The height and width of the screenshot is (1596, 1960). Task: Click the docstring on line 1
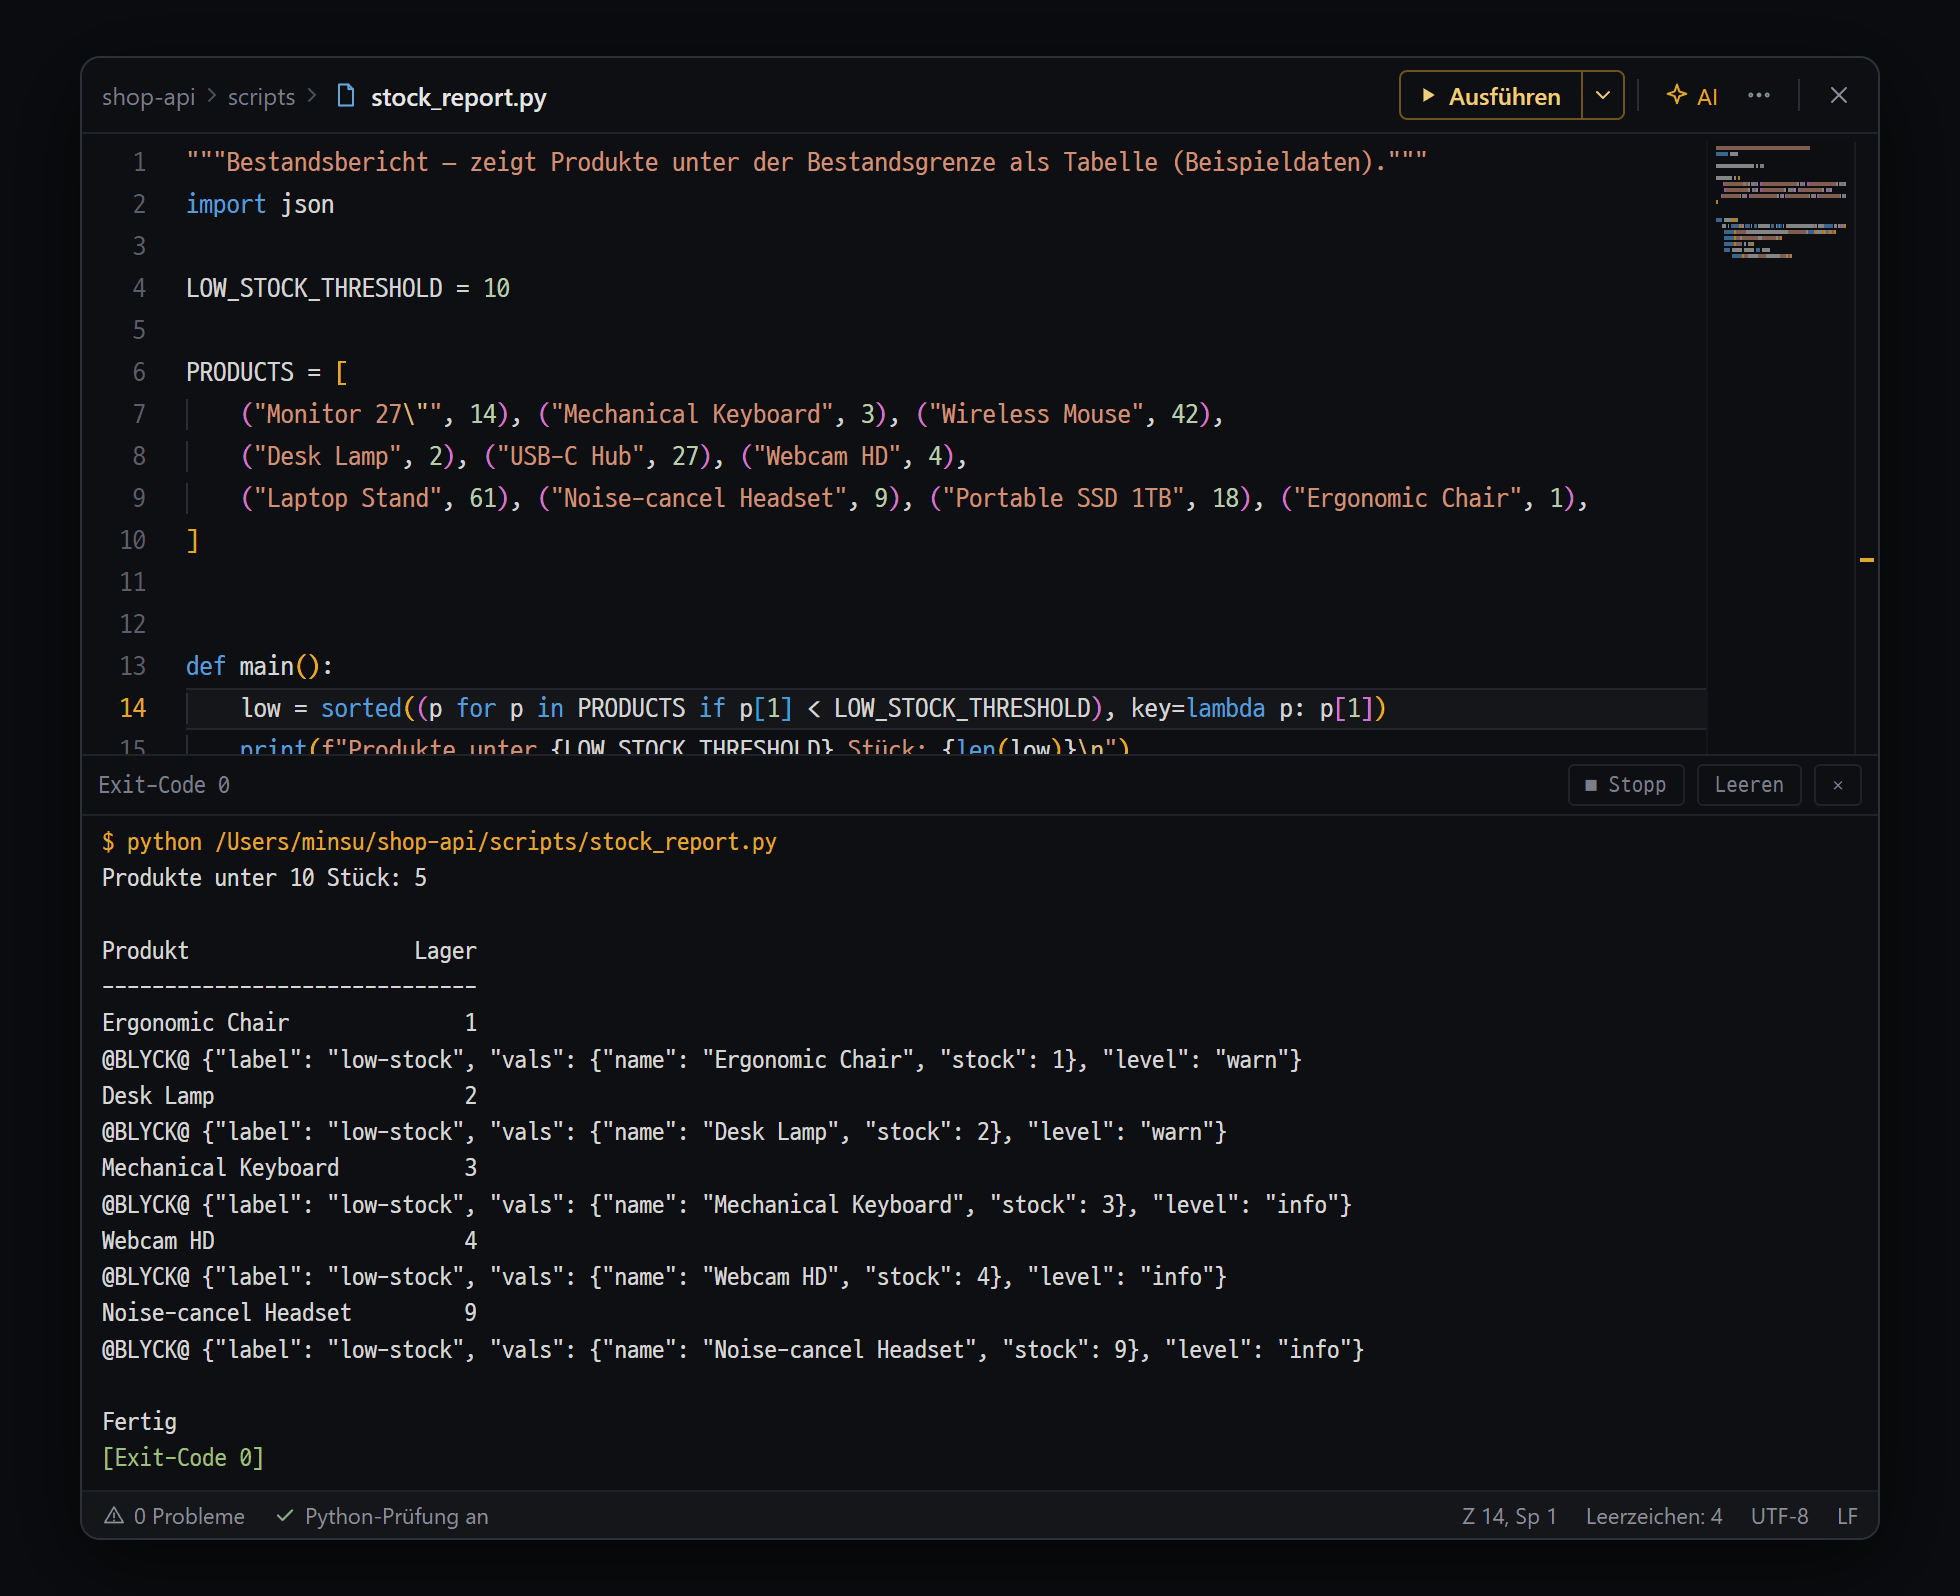806,162
